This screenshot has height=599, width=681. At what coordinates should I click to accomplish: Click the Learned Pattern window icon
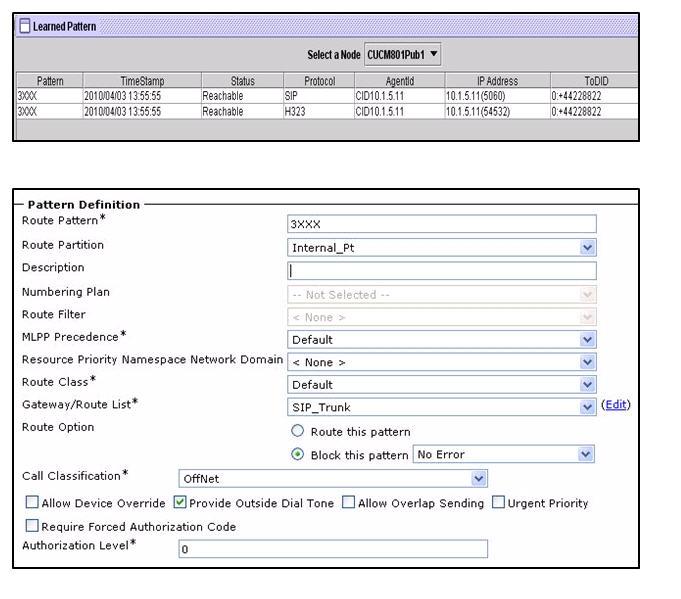coord(24,26)
